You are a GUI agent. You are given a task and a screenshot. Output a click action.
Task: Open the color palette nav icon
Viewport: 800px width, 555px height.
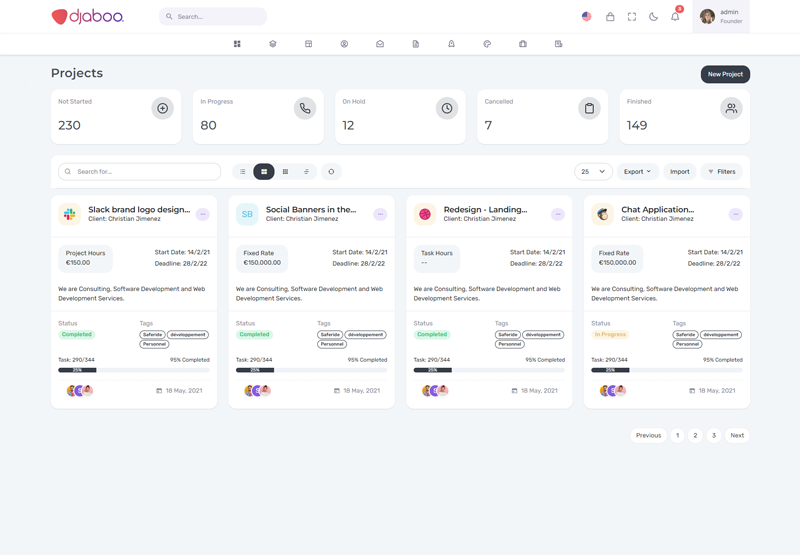487,44
